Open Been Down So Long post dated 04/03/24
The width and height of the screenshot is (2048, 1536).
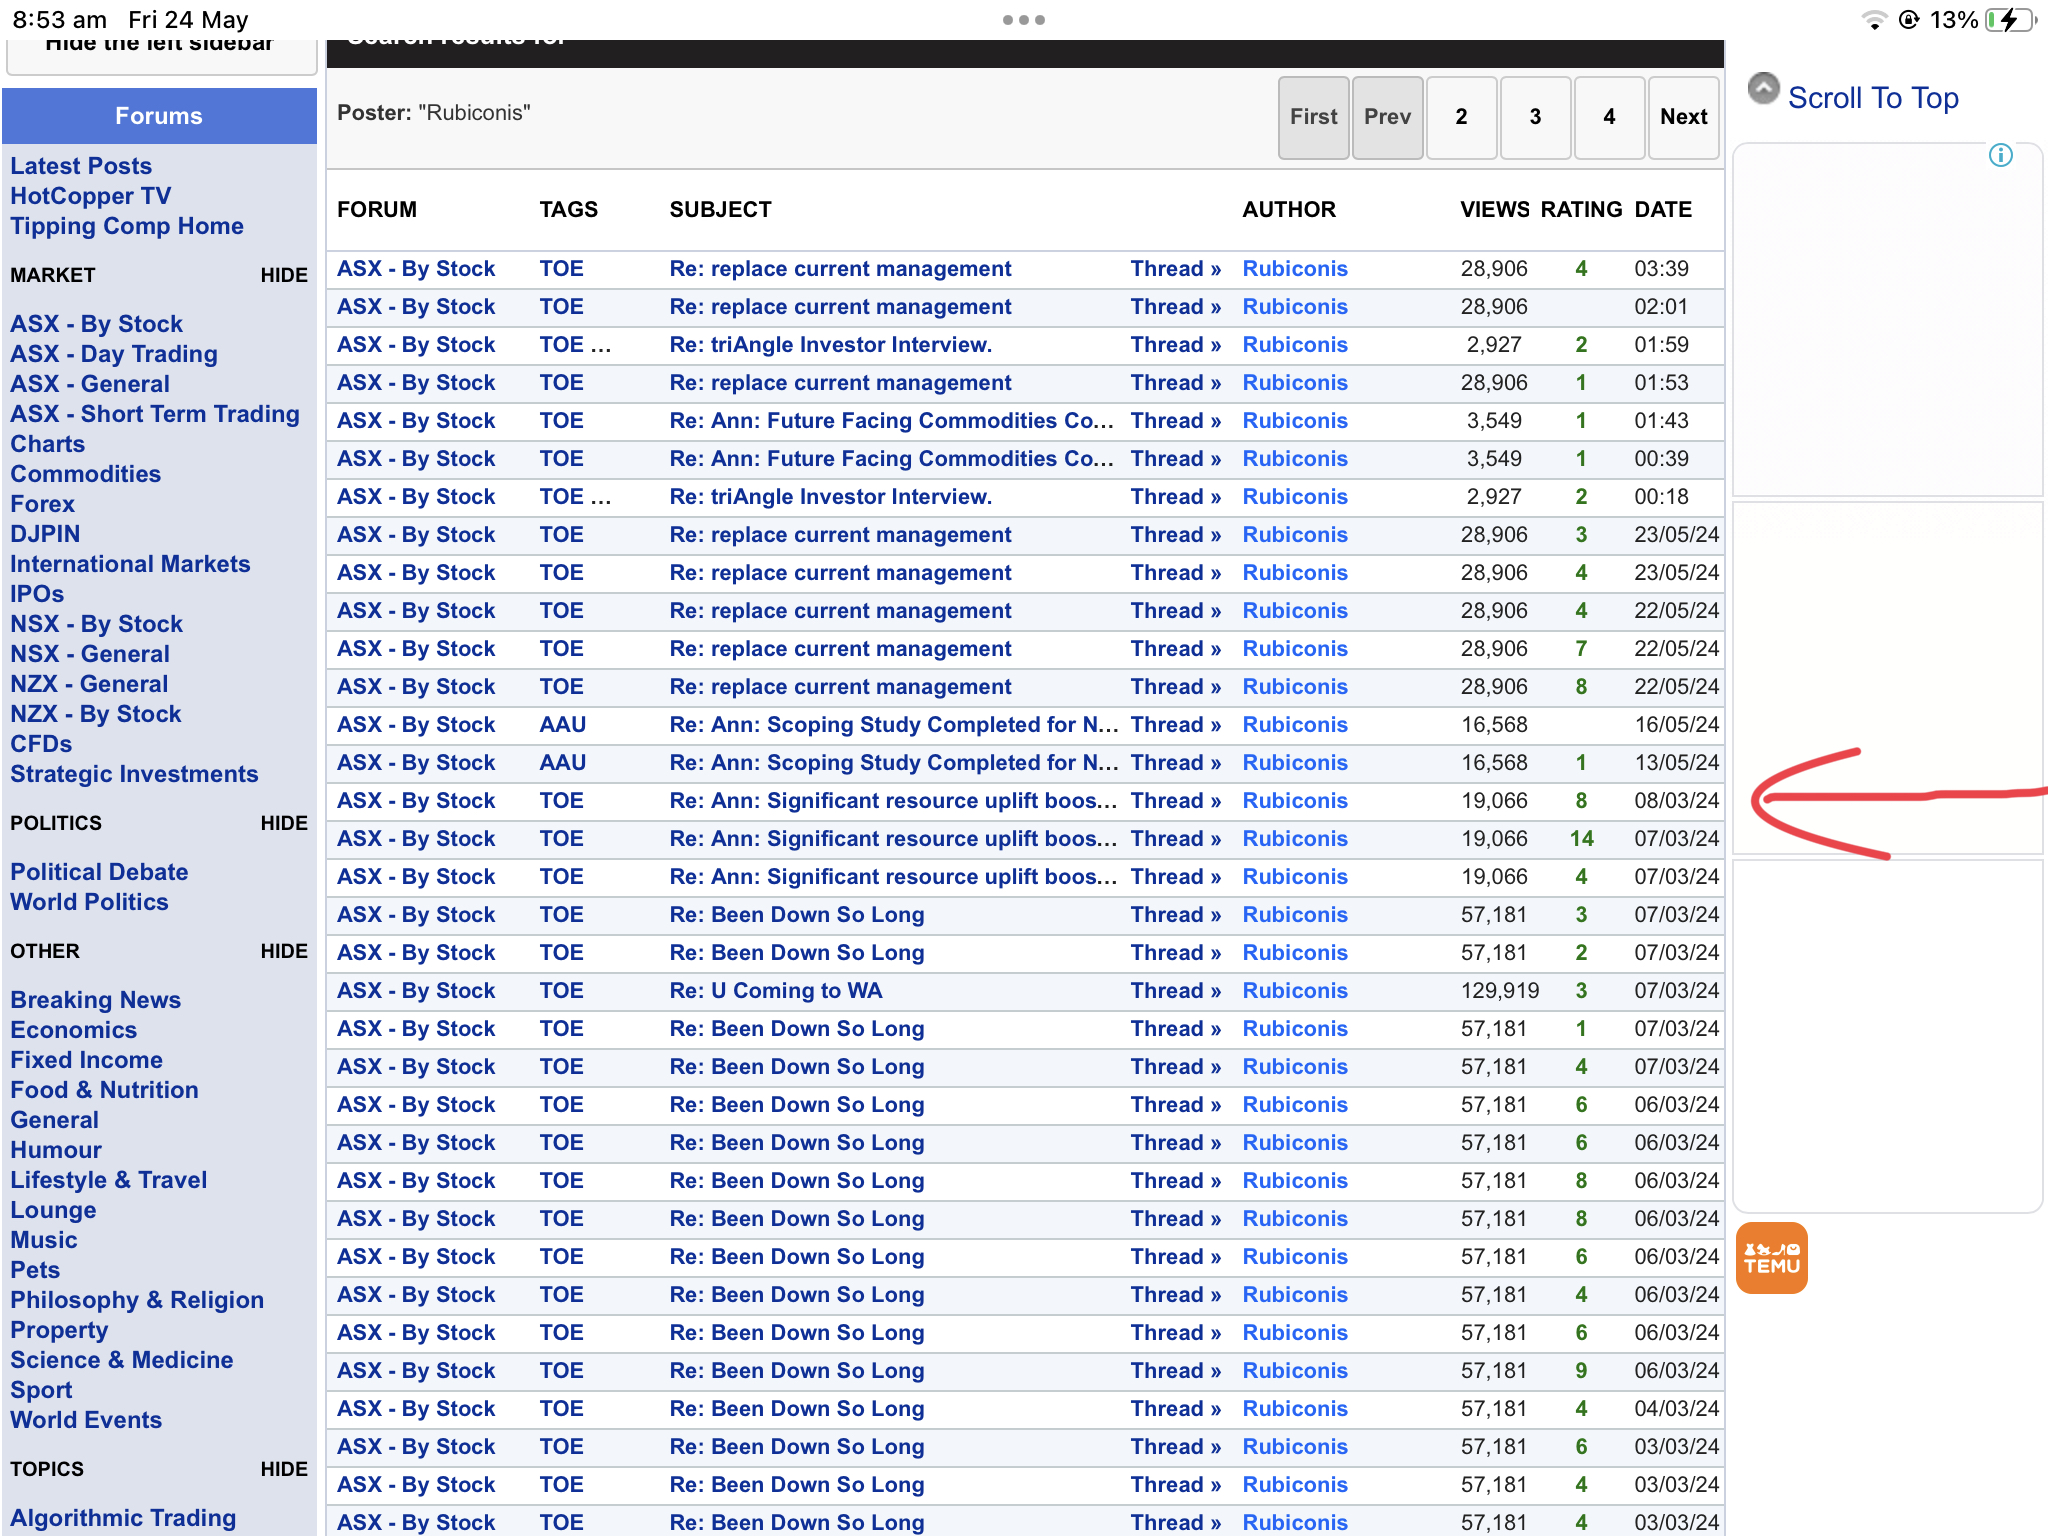pyautogui.click(x=797, y=1409)
